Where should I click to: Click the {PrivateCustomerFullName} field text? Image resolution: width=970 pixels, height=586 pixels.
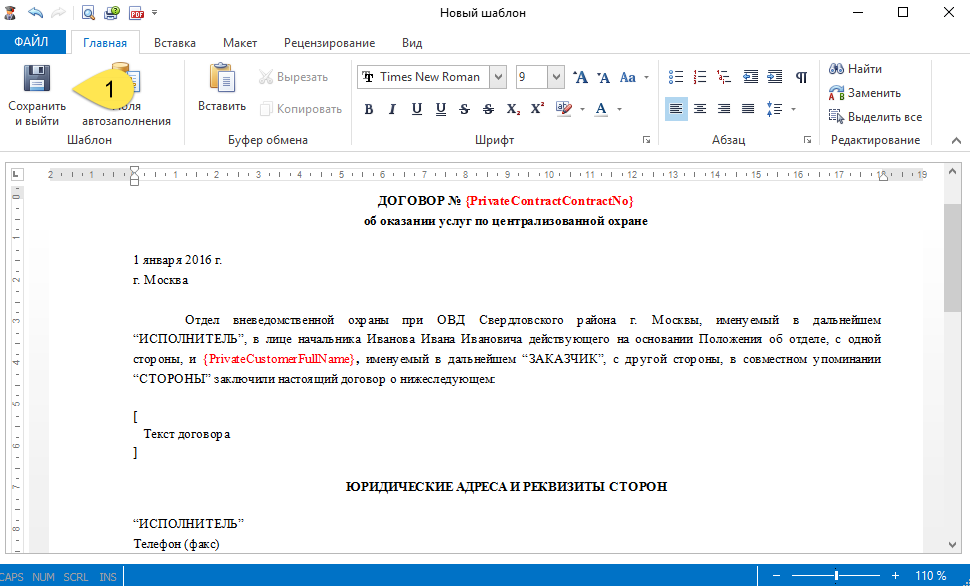(280, 359)
